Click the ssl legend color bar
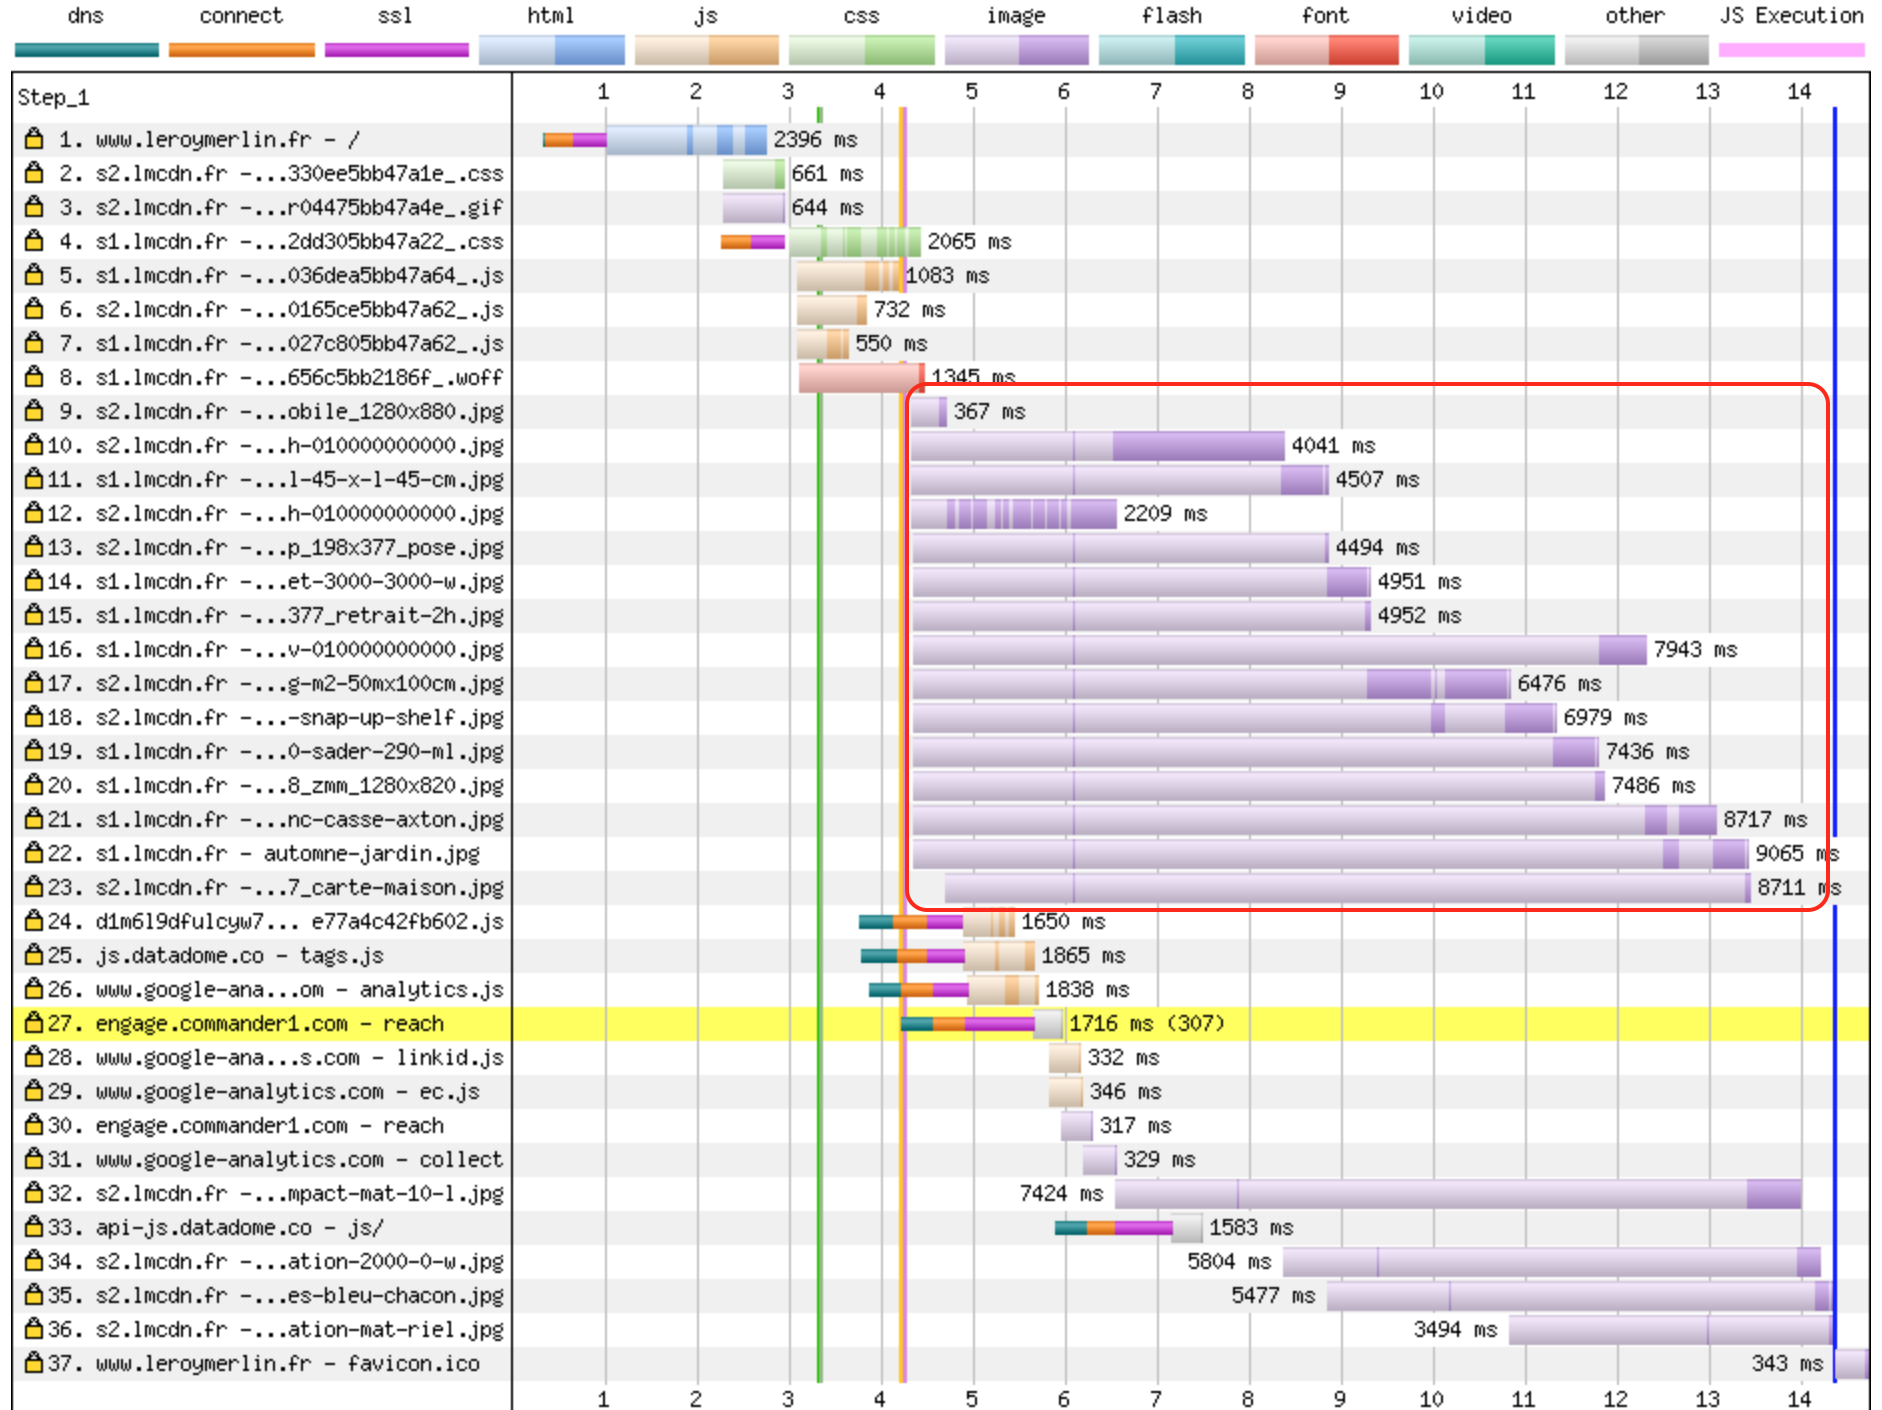 coord(397,50)
